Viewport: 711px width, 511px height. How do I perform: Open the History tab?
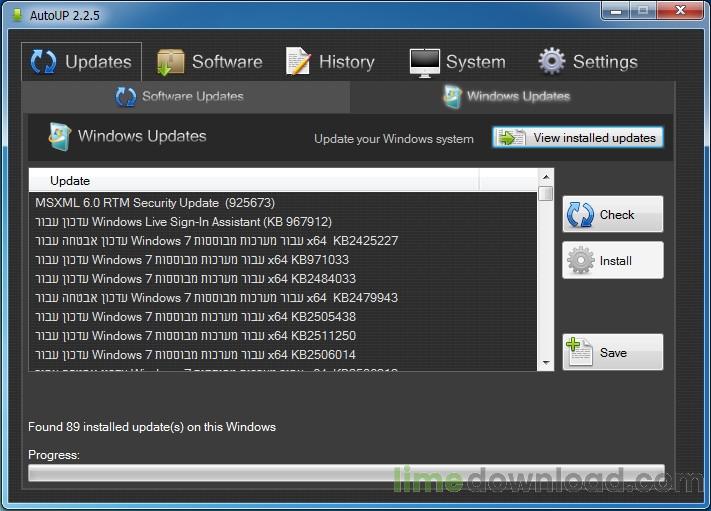tap(330, 62)
